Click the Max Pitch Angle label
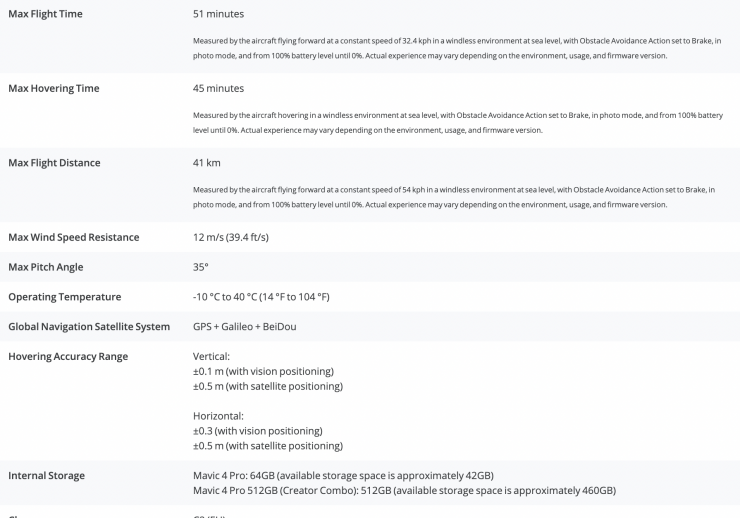The image size is (740, 518). click(45, 267)
